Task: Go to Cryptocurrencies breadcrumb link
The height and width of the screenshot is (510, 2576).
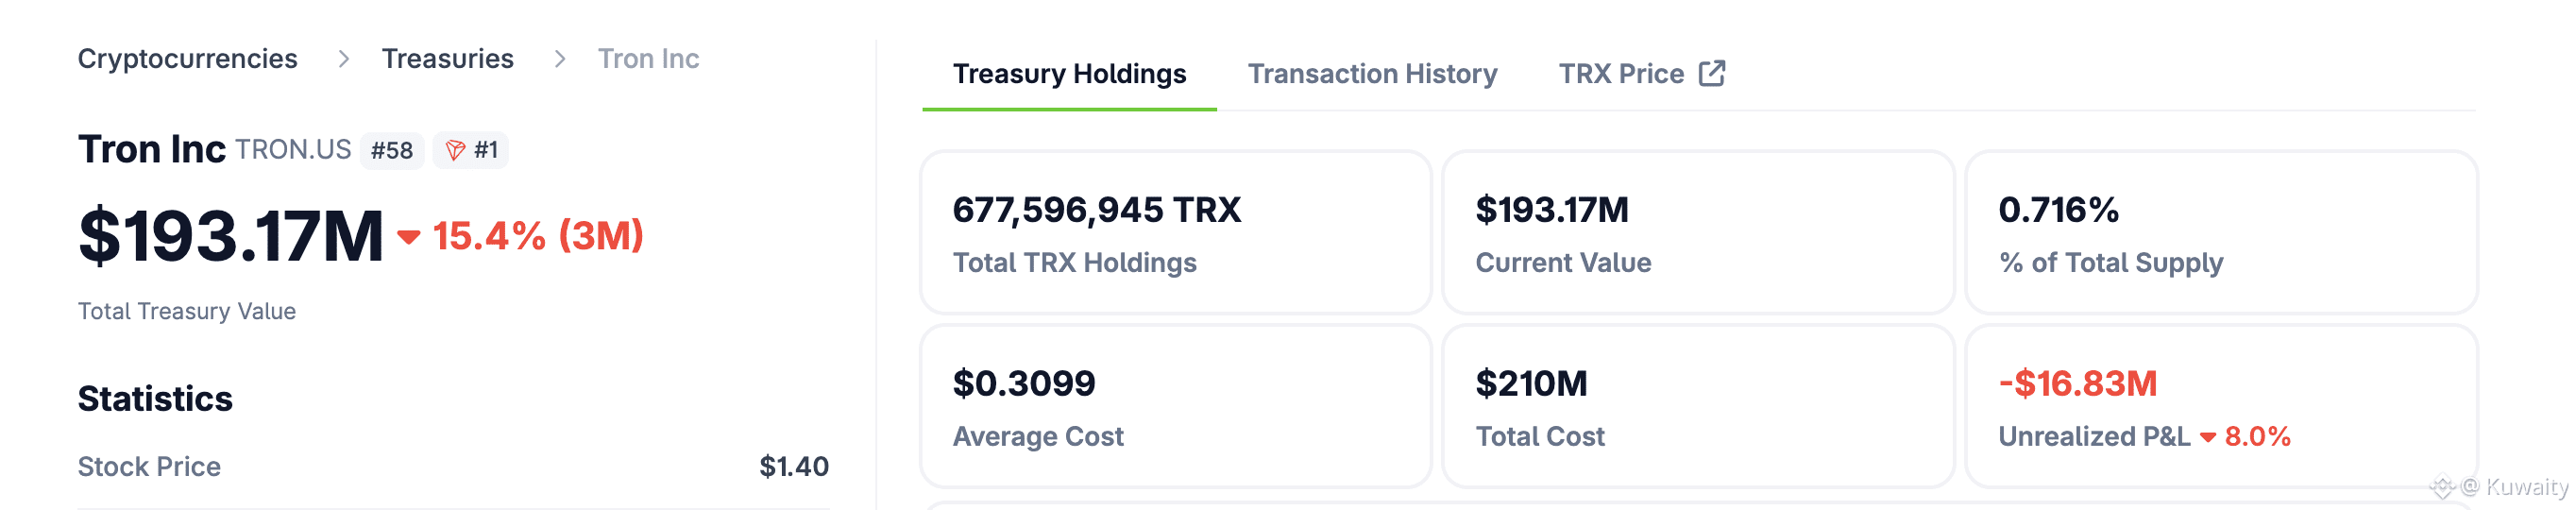Action: coord(187,59)
